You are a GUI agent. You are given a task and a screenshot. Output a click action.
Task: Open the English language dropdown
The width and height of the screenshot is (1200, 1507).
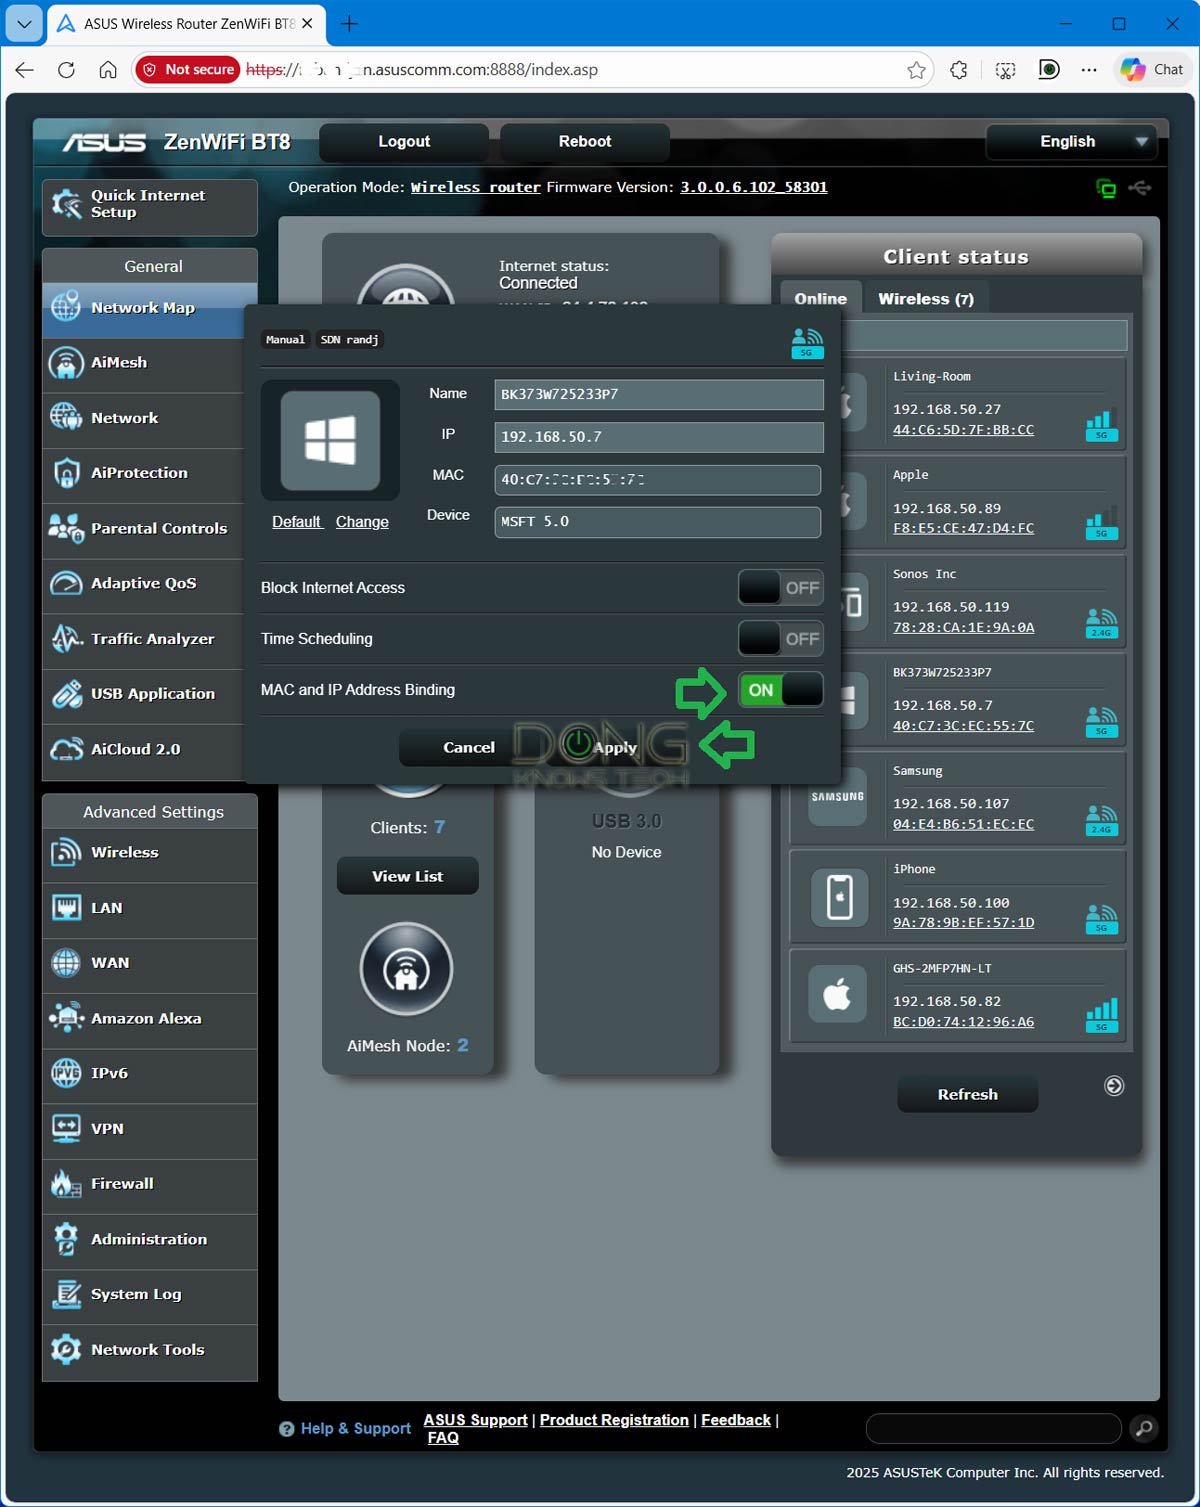[x=1070, y=141]
